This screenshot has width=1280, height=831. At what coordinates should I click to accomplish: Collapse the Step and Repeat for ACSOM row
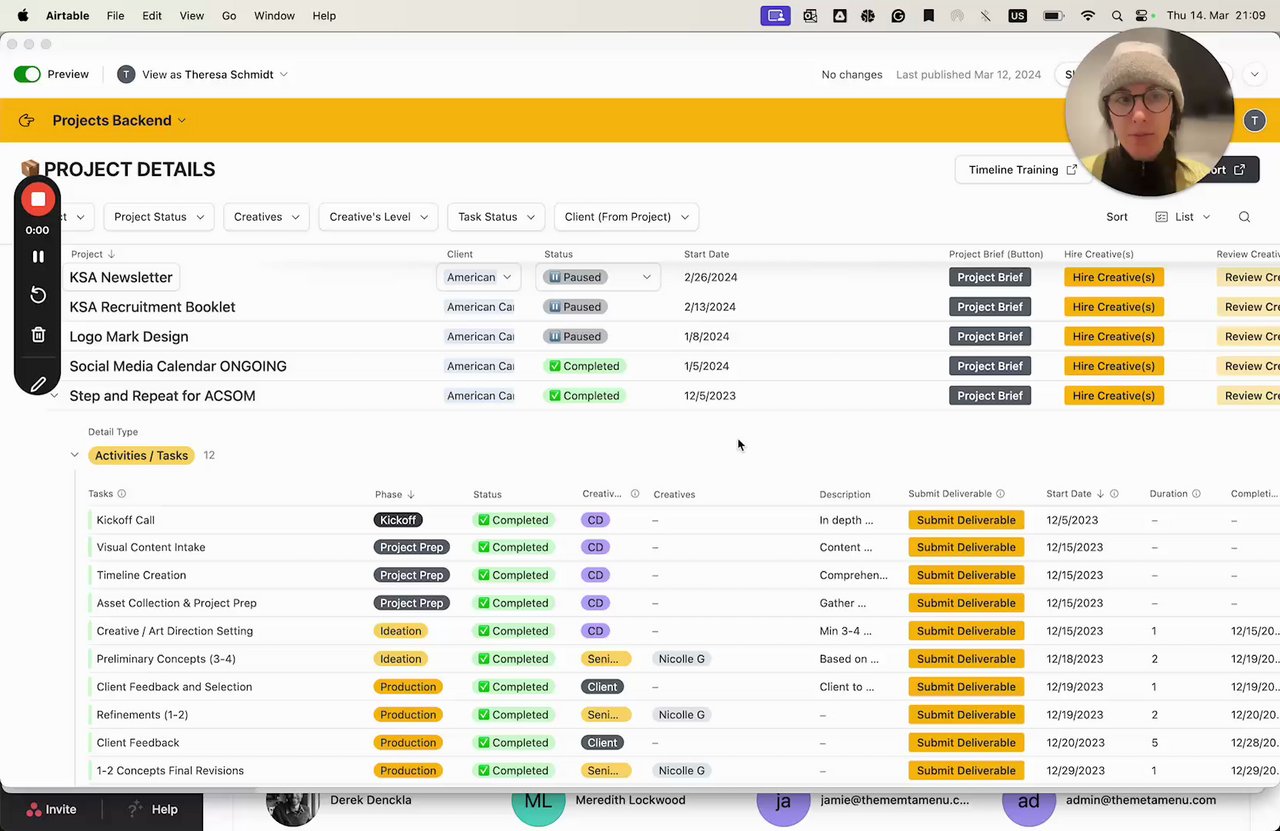tap(54, 396)
